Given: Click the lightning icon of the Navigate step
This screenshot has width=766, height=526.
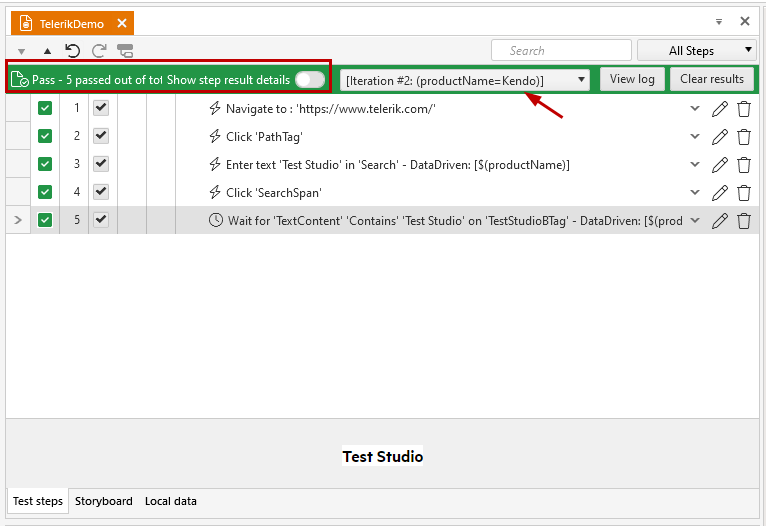Looking at the screenshot, I should click(215, 108).
